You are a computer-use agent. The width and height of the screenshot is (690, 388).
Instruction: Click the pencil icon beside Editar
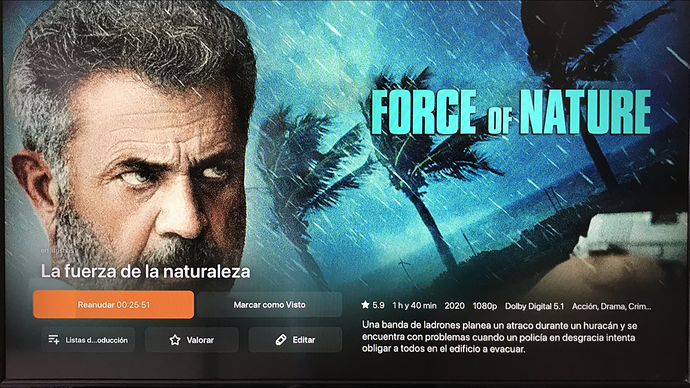point(281,340)
